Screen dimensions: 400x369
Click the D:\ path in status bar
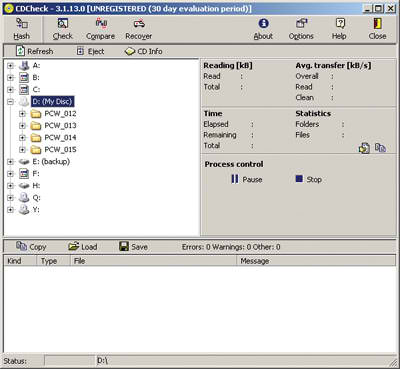tap(103, 361)
